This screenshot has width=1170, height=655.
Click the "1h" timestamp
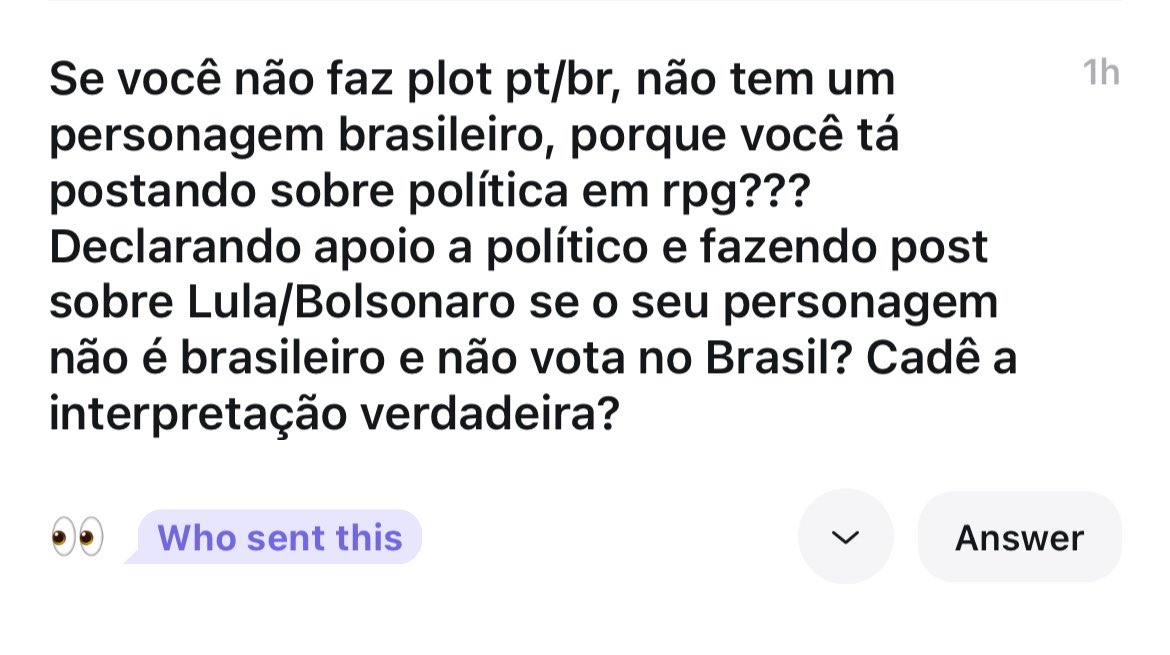tap(1101, 72)
